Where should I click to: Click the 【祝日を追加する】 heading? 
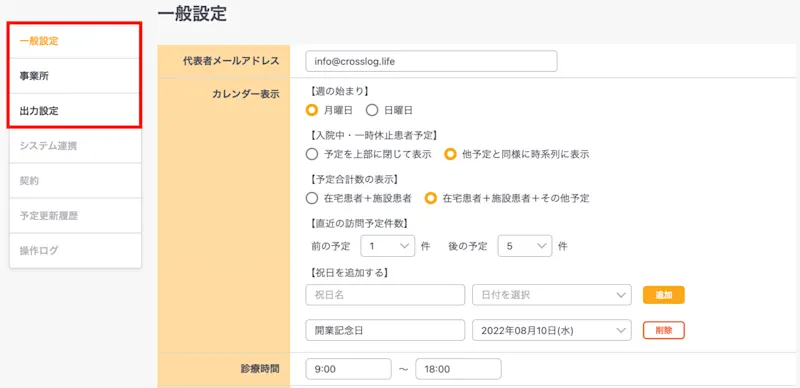[348, 273]
